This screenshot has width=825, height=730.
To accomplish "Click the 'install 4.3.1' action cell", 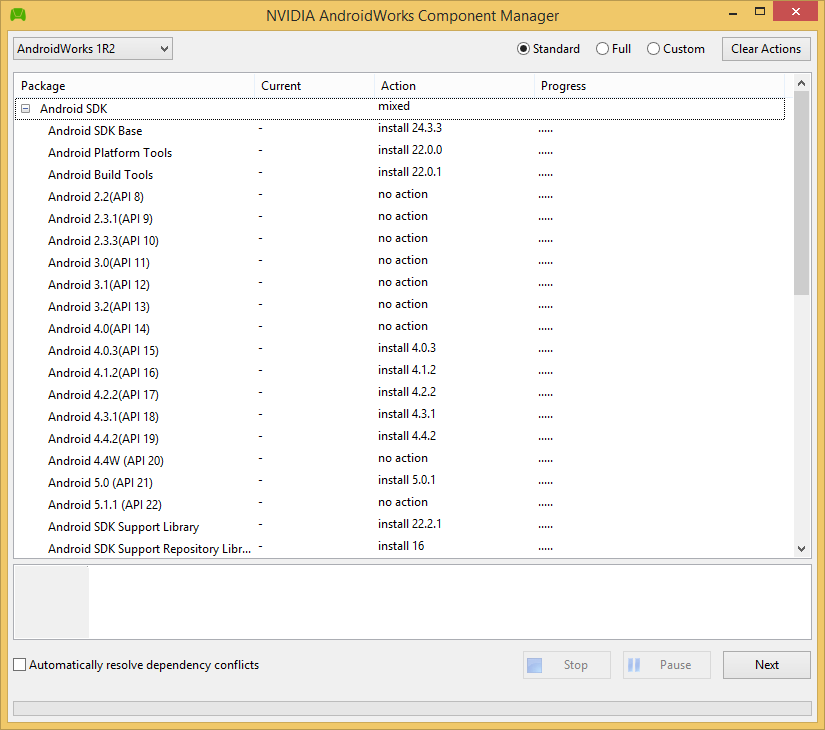I will (407, 414).
